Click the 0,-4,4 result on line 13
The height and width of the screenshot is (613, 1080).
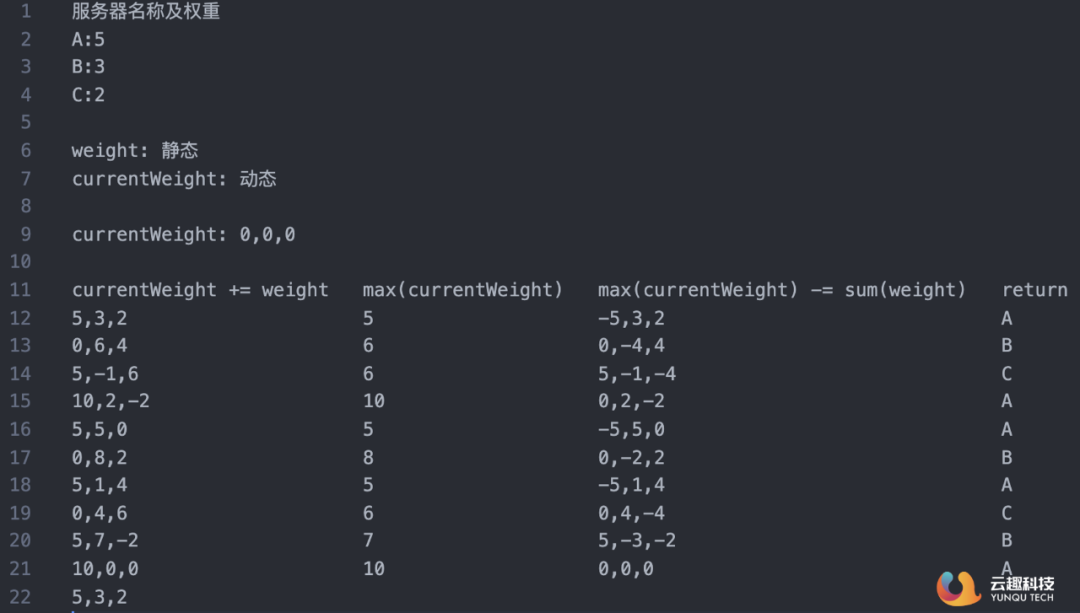(631, 346)
